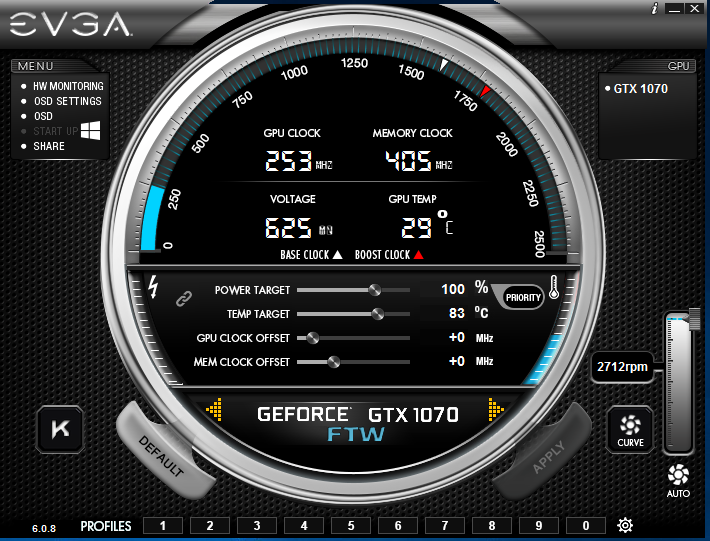The width and height of the screenshot is (710, 541).
Task: Click the fan speed vertical slider handle
Action: 694,319
